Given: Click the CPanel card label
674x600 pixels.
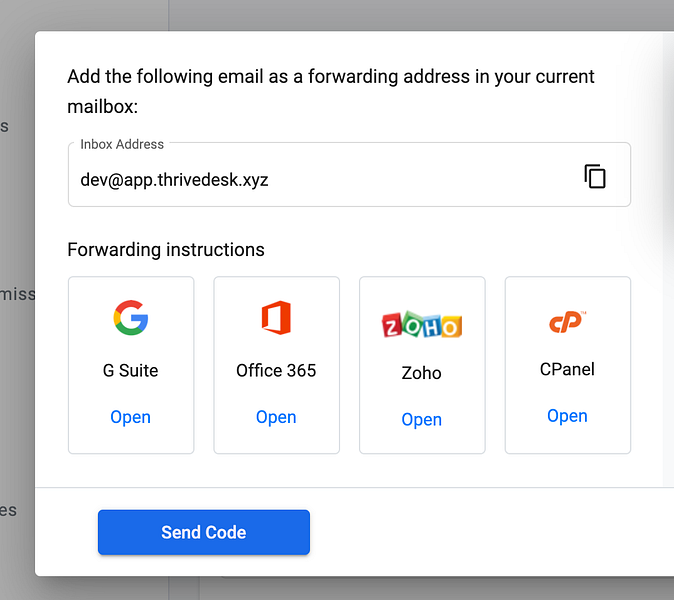Looking at the screenshot, I should pos(567,369).
